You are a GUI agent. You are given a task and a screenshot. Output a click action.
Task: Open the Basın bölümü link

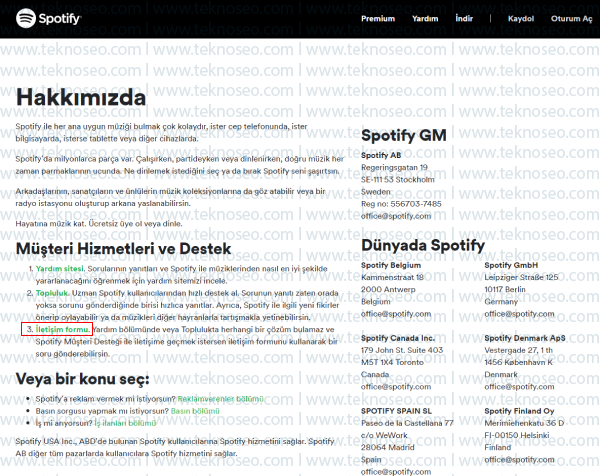tap(195, 411)
